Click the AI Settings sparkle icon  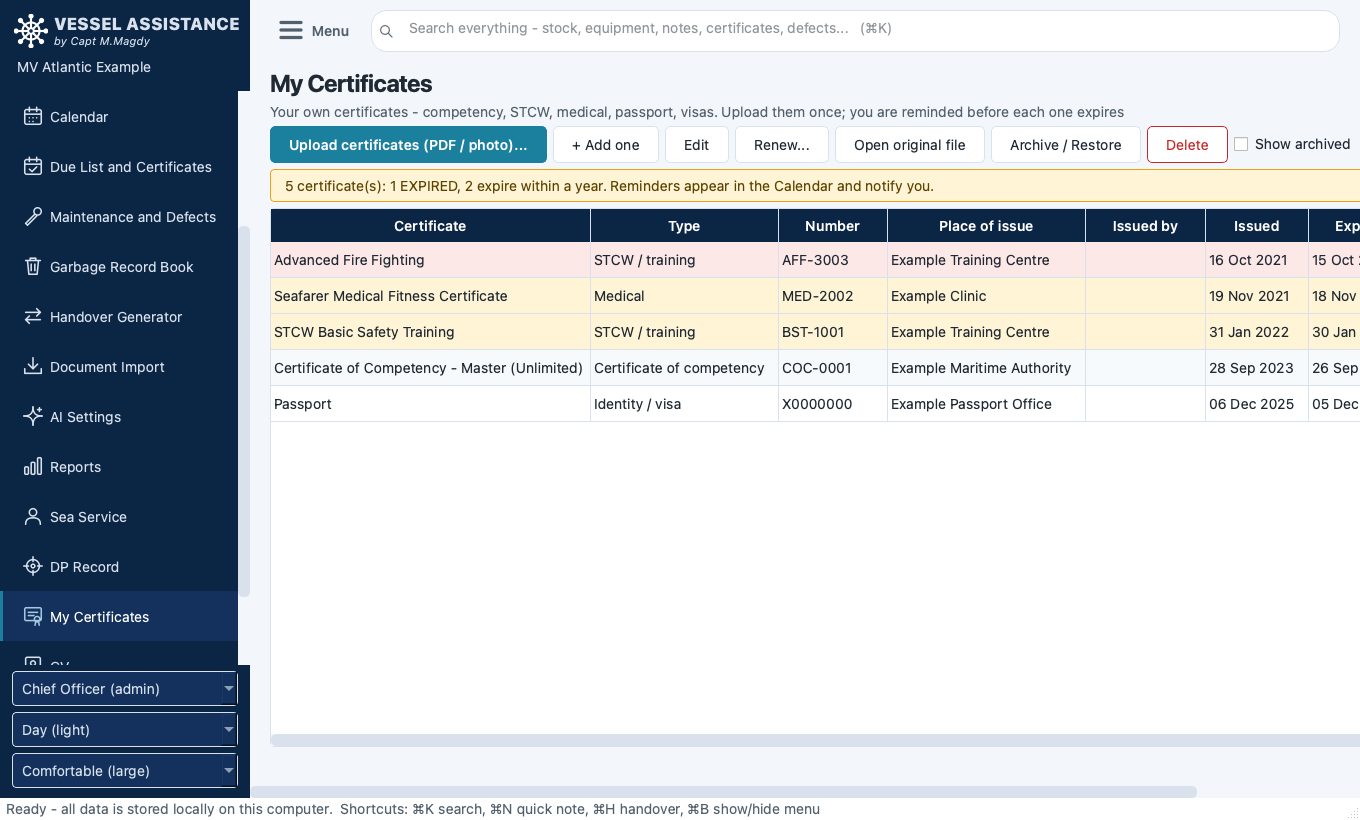pyautogui.click(x=33, y=417)
